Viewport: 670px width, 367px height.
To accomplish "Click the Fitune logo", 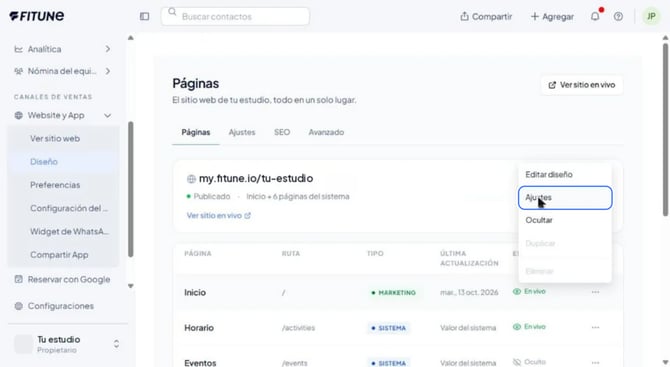I will [37, 16].
